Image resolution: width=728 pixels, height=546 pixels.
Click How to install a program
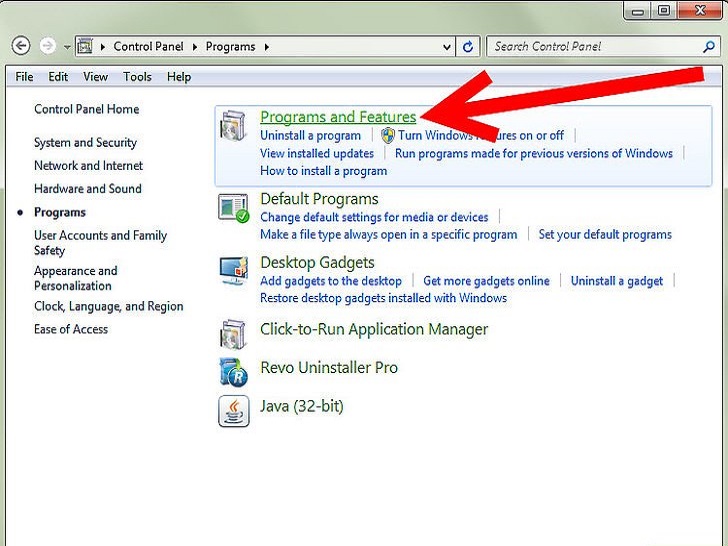pos(323,171)
